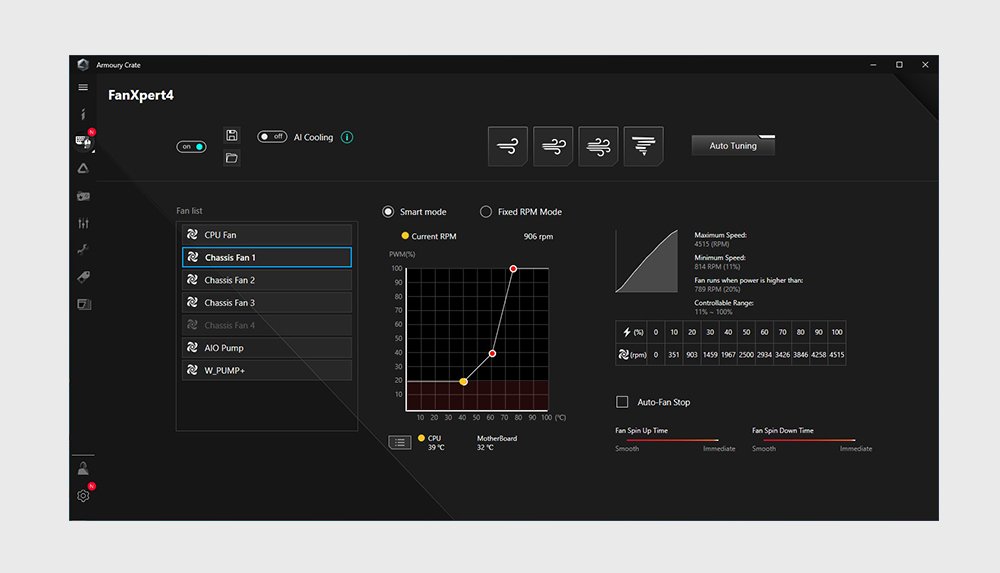
Task: Expand the hamburger menu in sidebar
Action: [84, 88]
